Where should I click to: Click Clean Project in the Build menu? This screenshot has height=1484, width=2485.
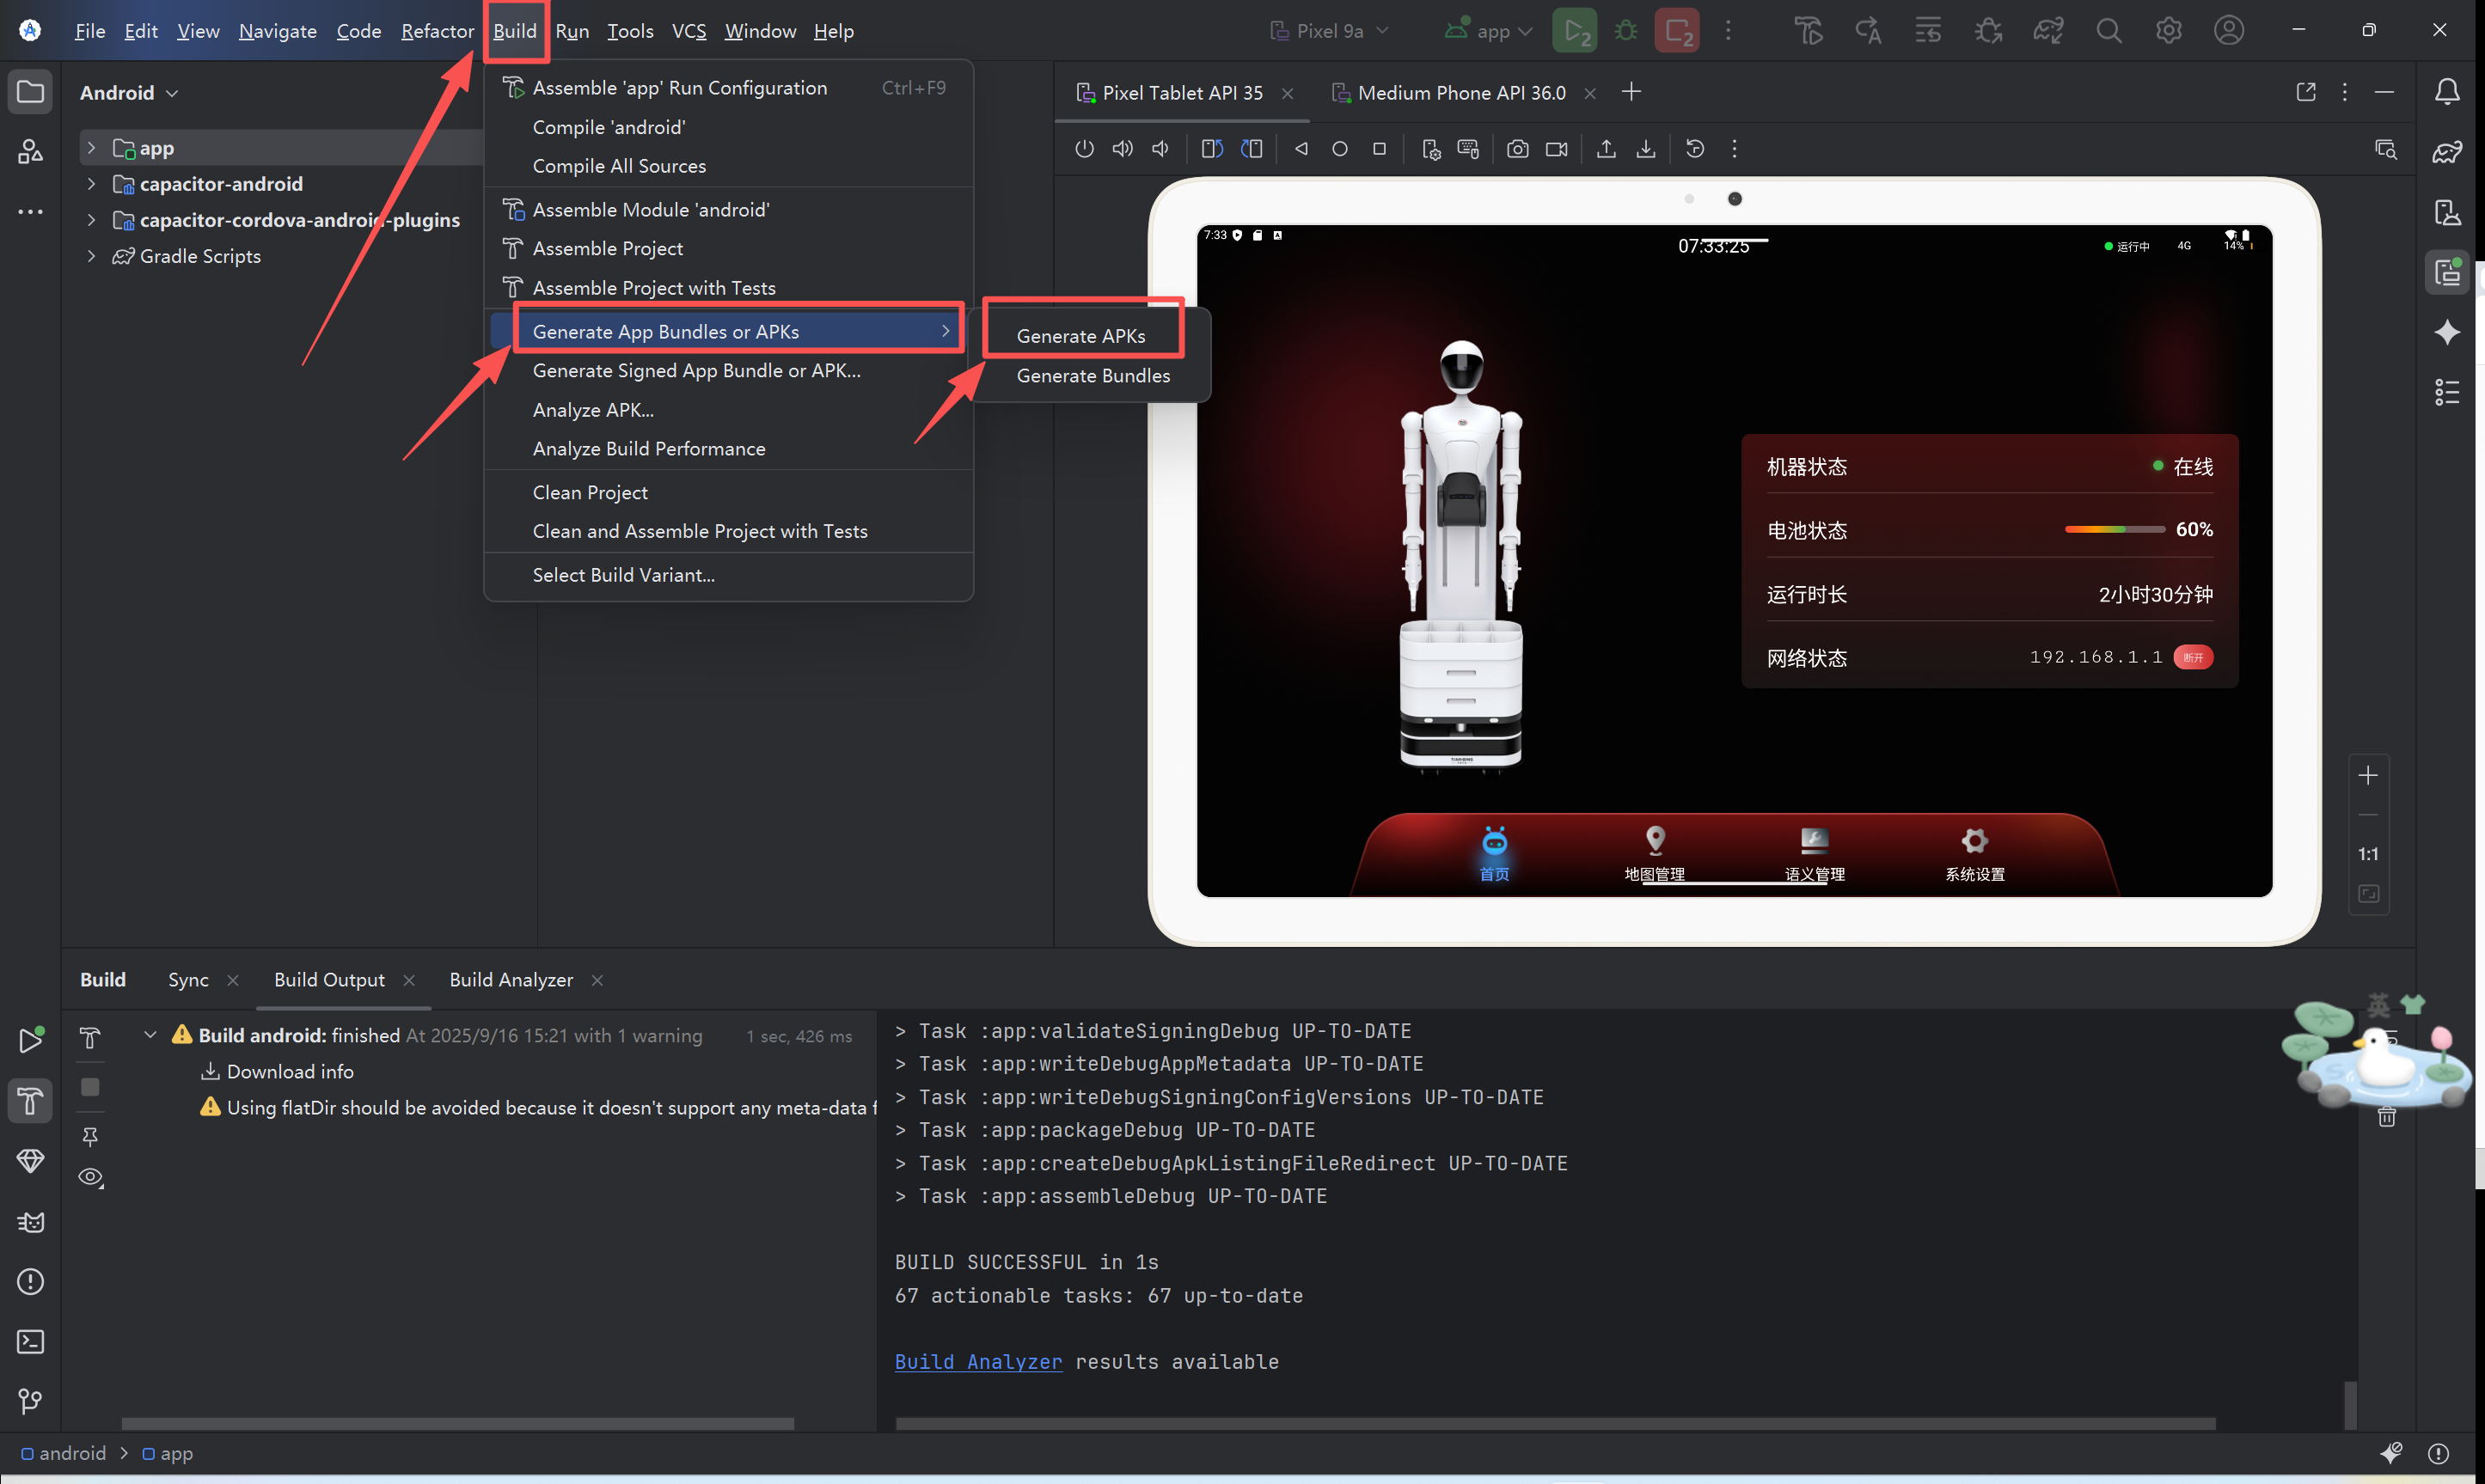pyautogui.click(x=590, y=492)
